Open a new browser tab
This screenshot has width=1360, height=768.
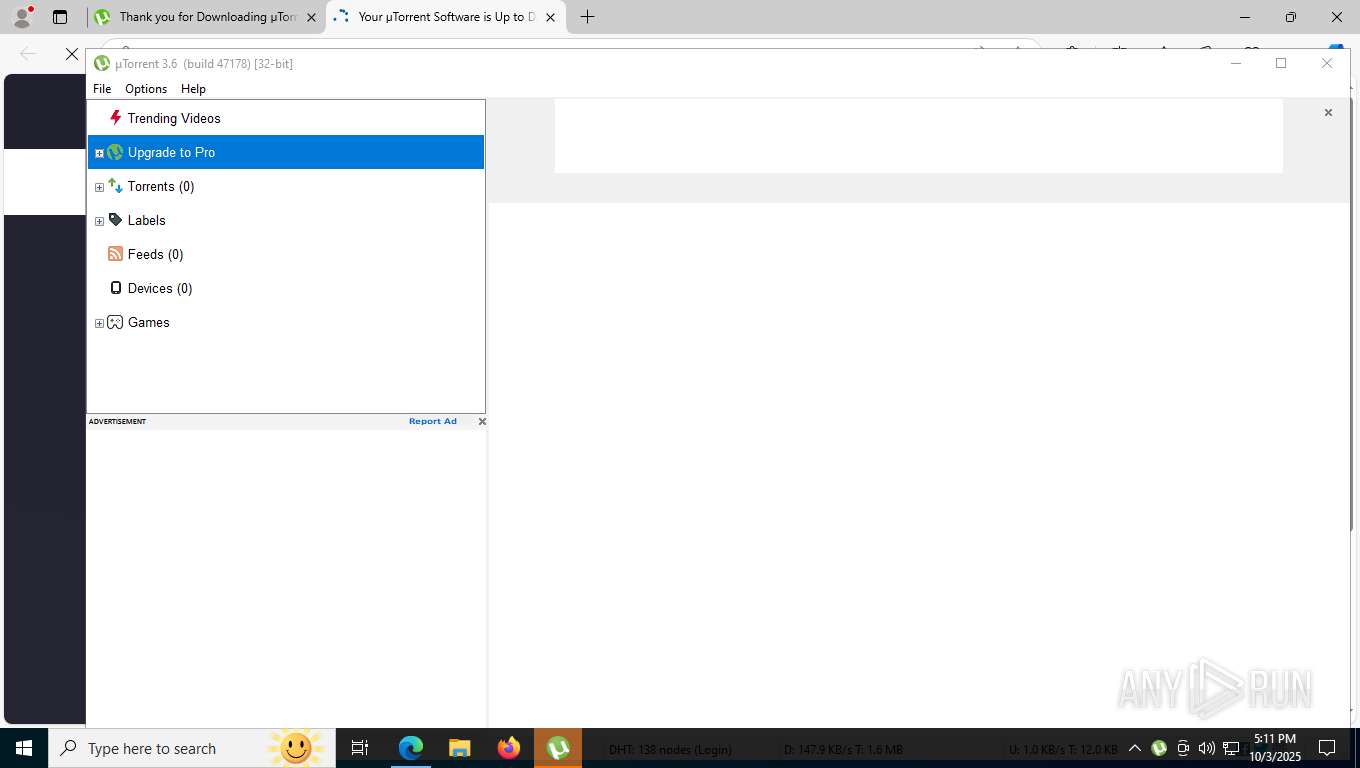(587, 17)
